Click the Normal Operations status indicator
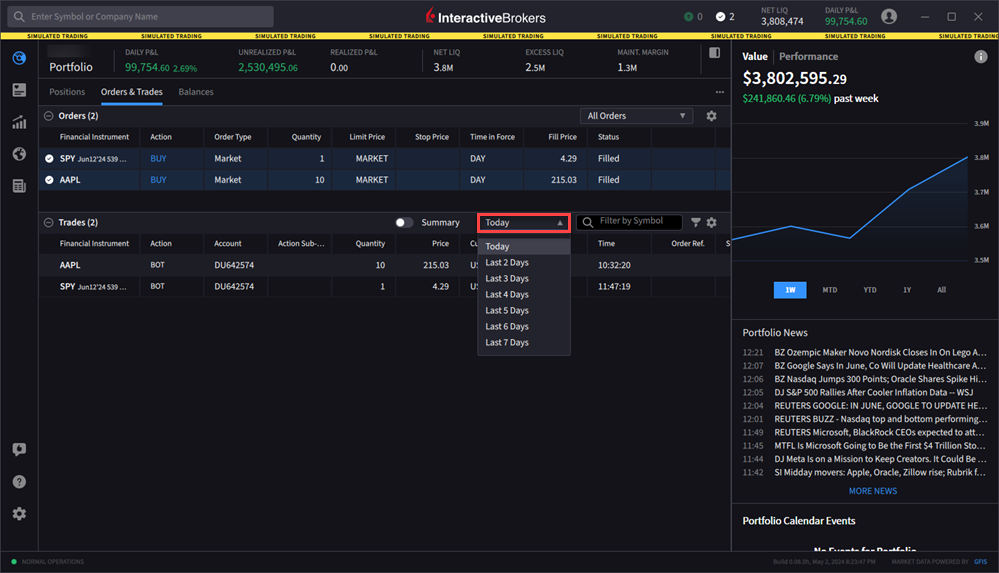Viewport: 999px width, 573px height. [48, 562]
